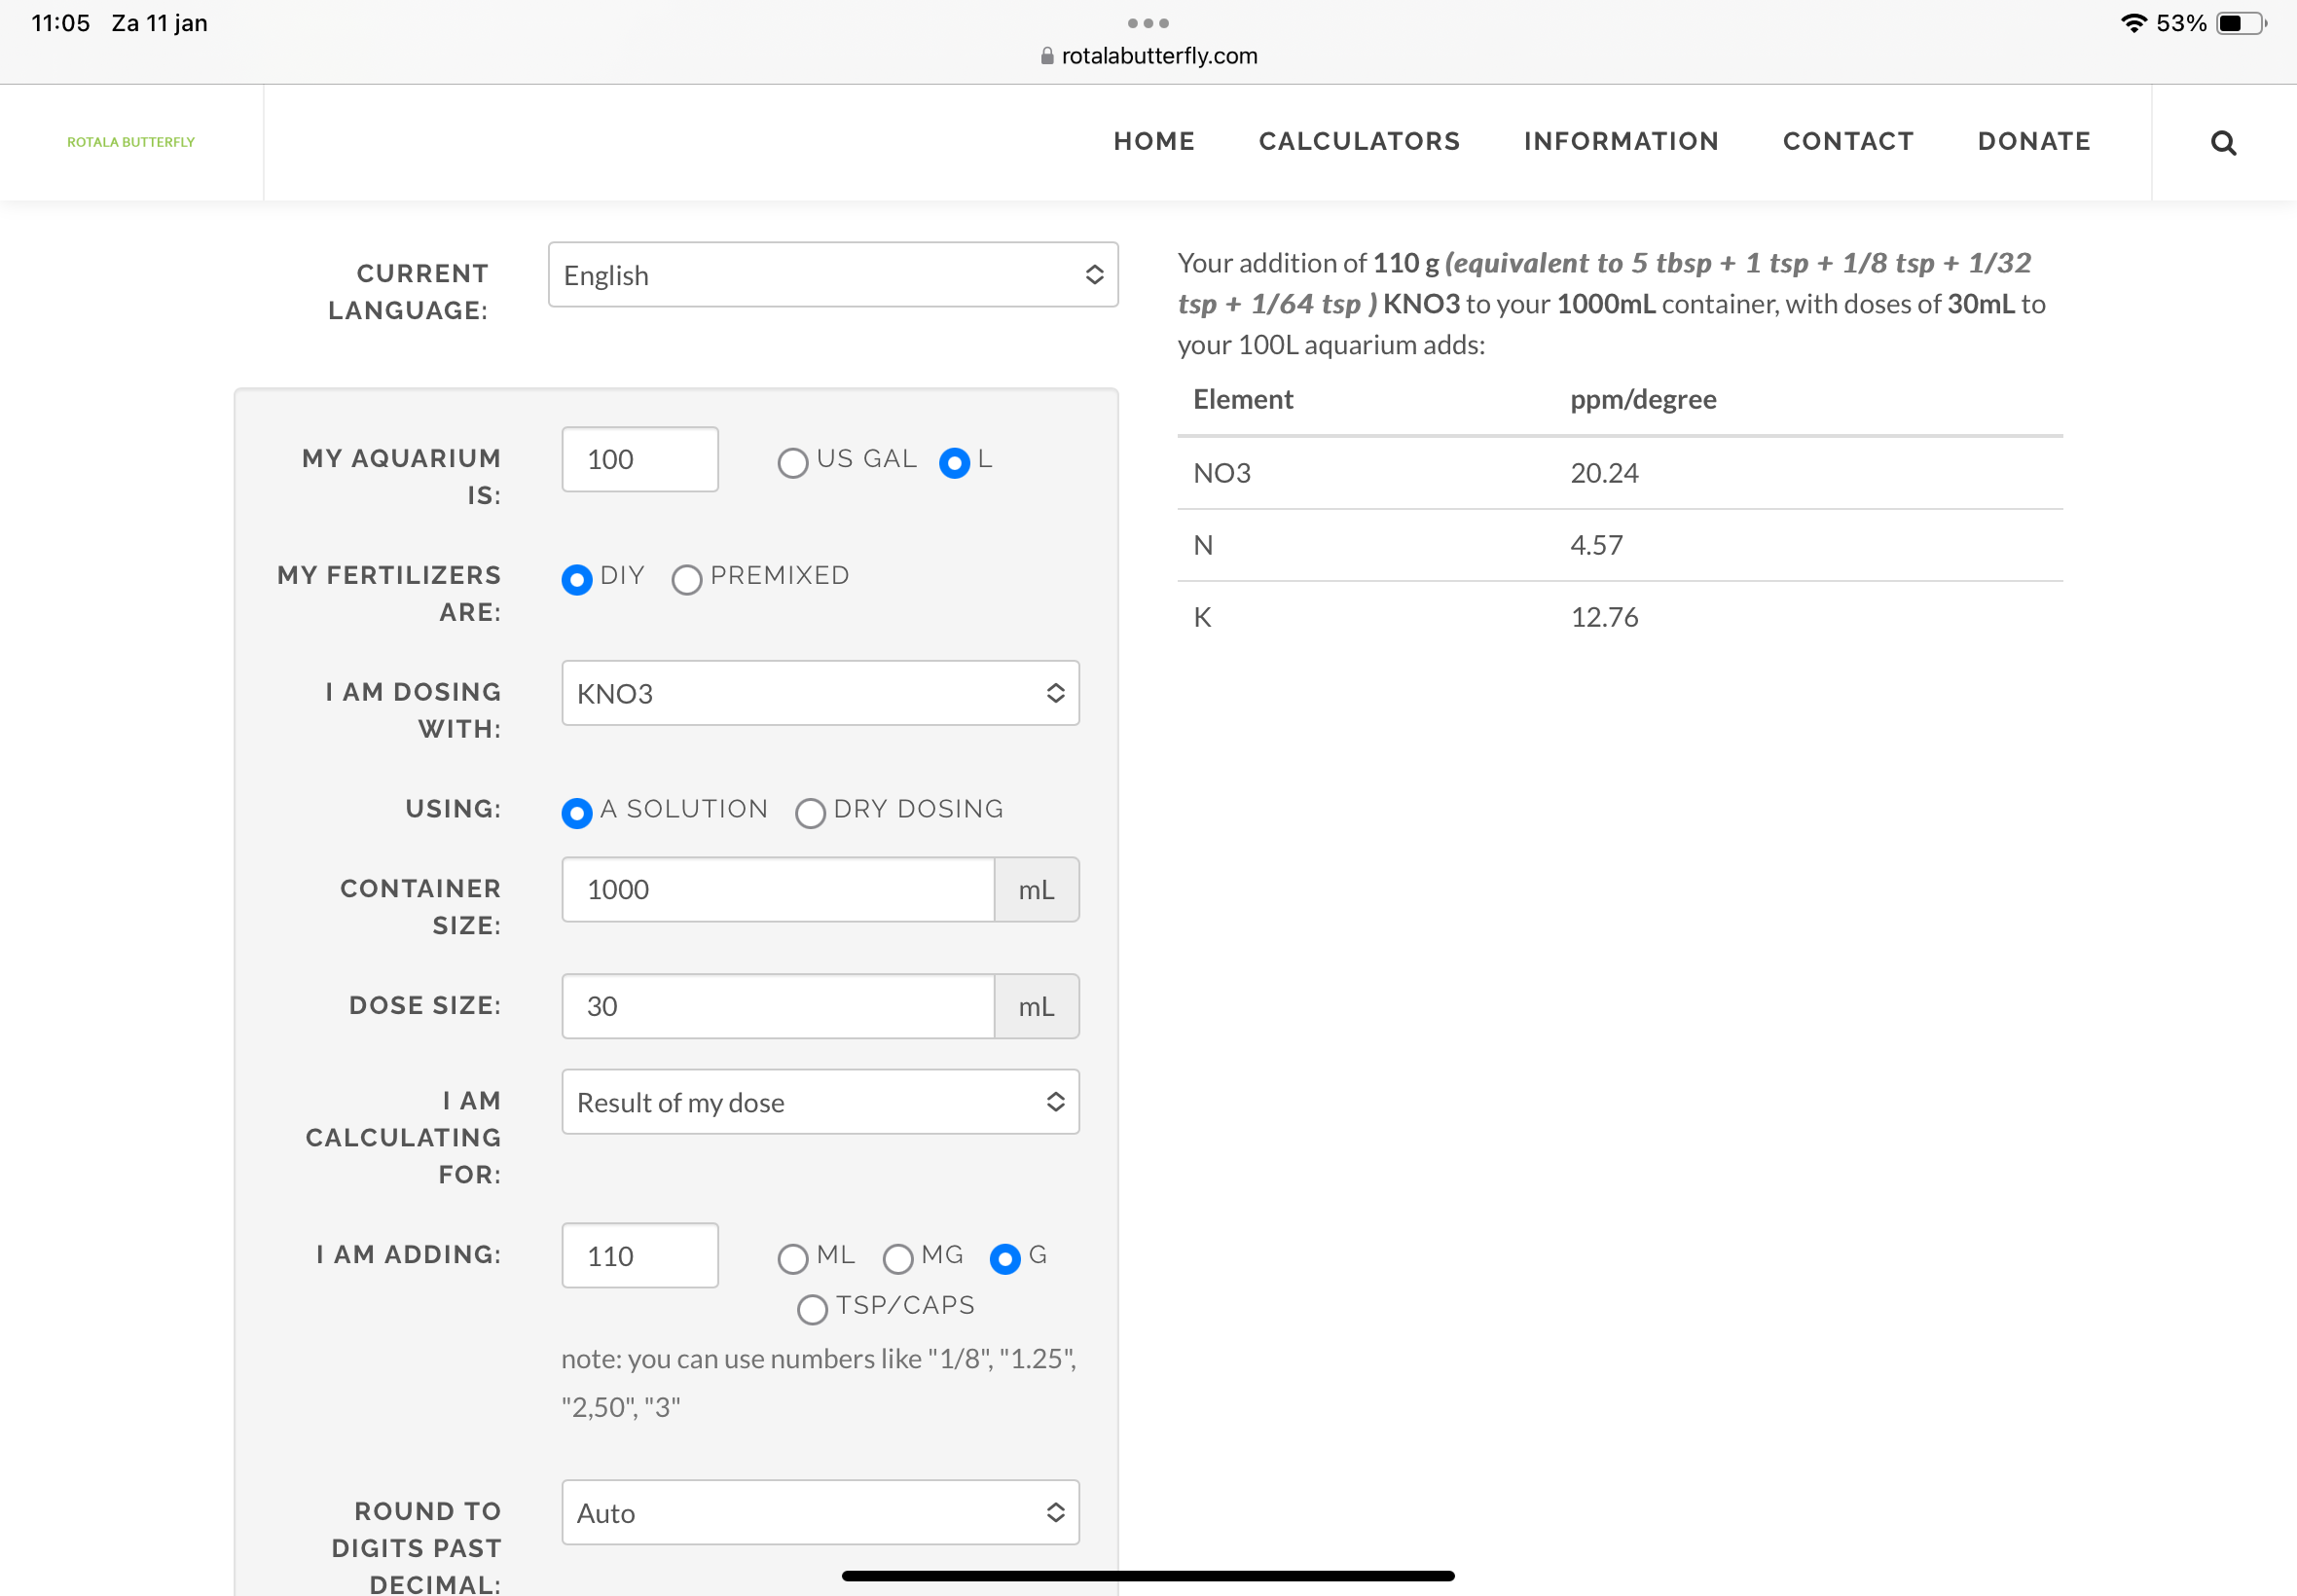The height and width of the screenshot is (1596, 2297).
Task: Tap the battery status icon
Action: click(2240, 23)
